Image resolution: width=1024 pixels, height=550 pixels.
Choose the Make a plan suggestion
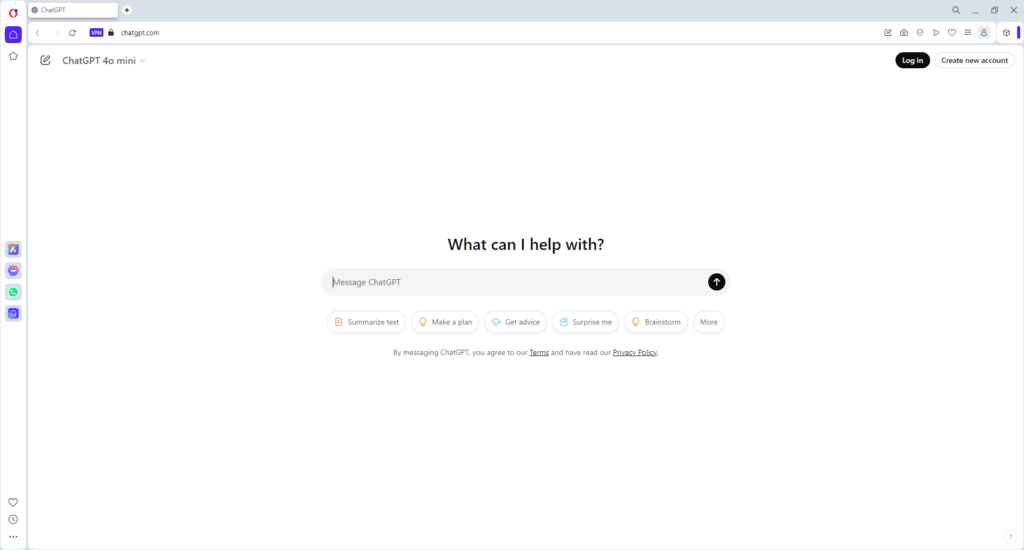point(445,322)
